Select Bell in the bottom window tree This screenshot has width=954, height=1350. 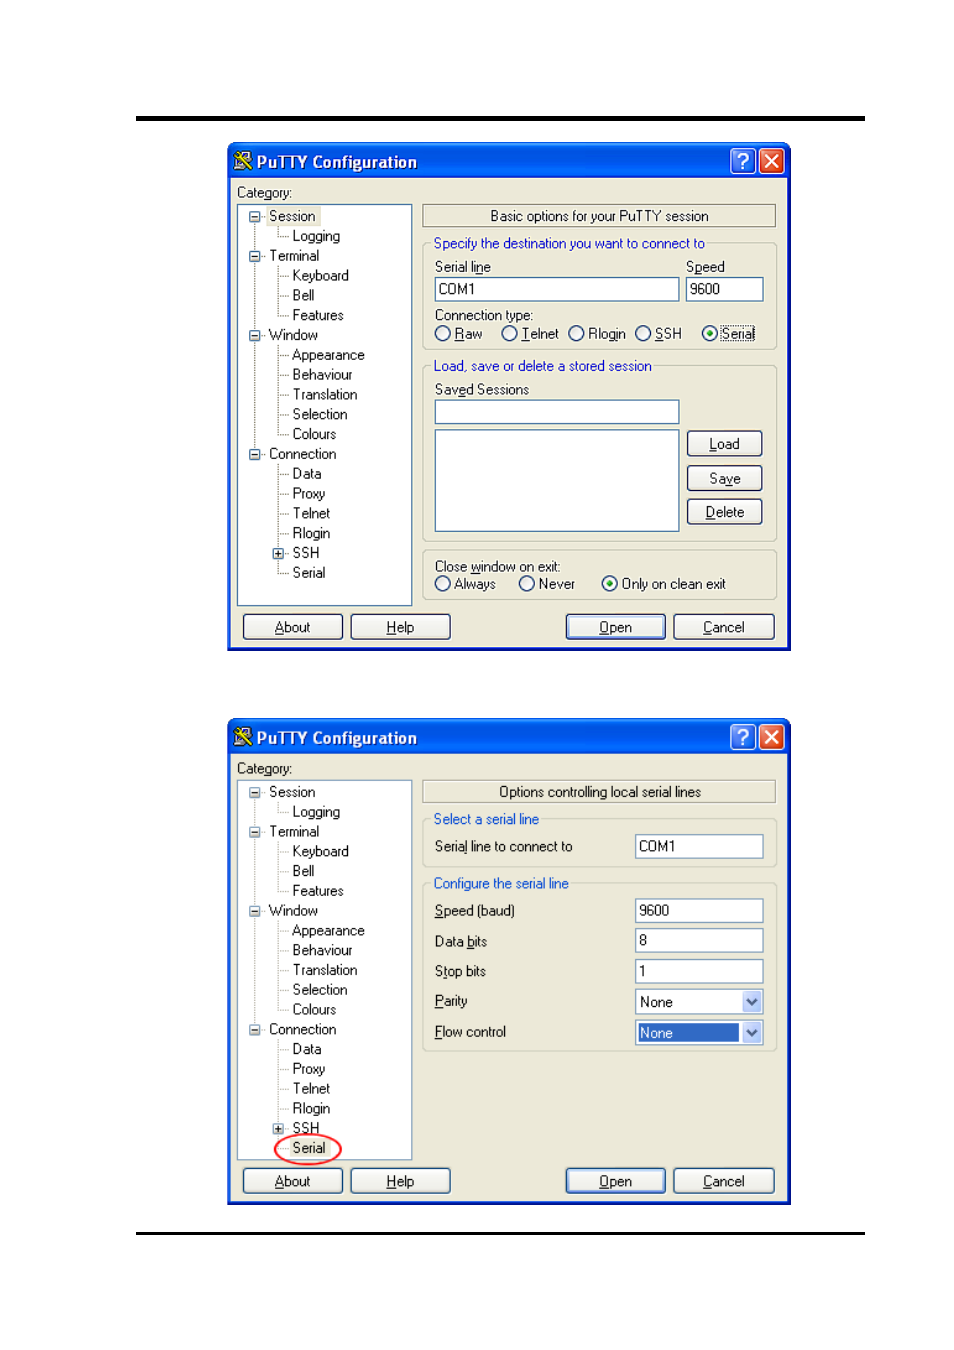[x=303, y=871]
